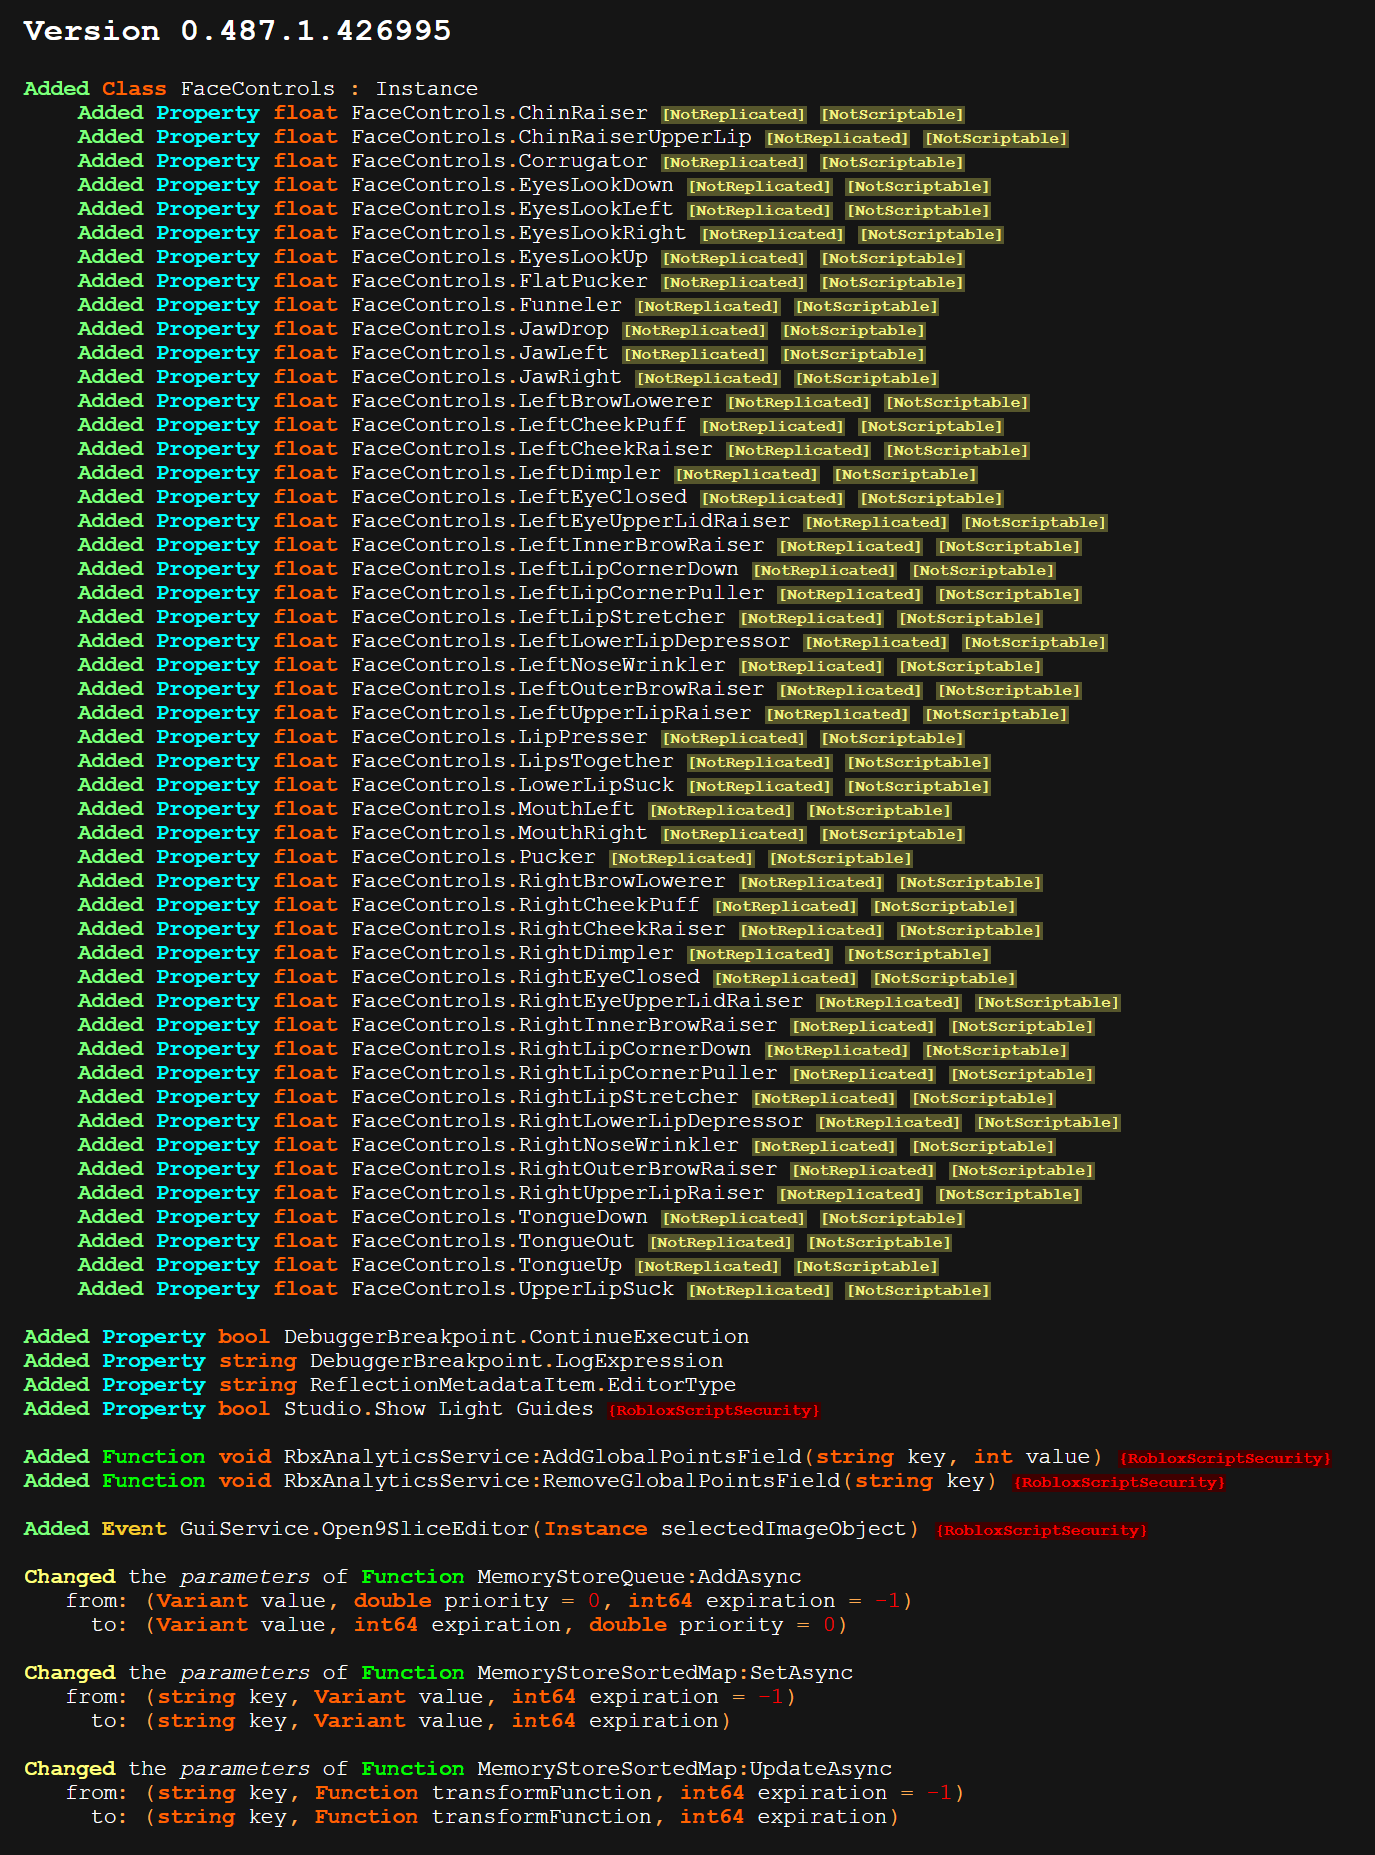Click the 'from:' line under AddAsync
Viewport: 1375px width, 1855px height.
click(x=489, y=1601)
